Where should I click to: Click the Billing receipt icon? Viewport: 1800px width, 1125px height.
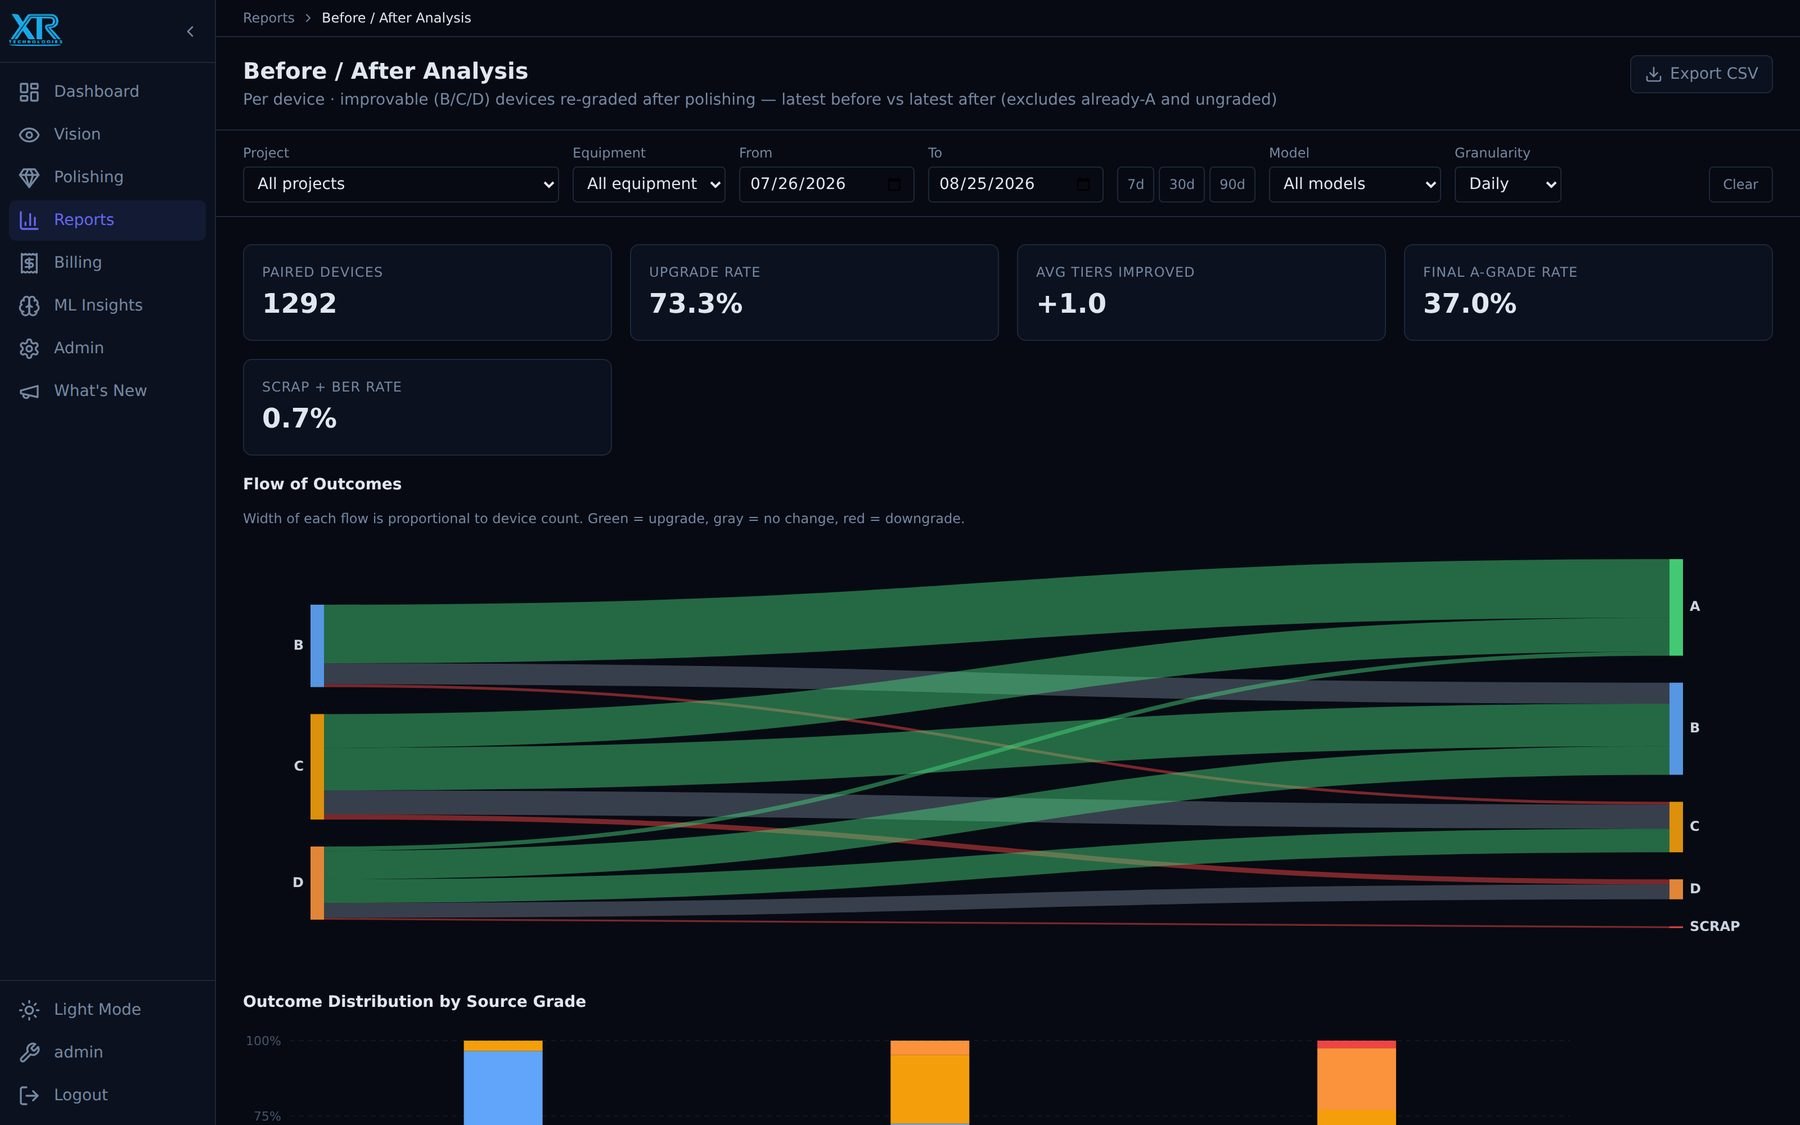point(29,263)
